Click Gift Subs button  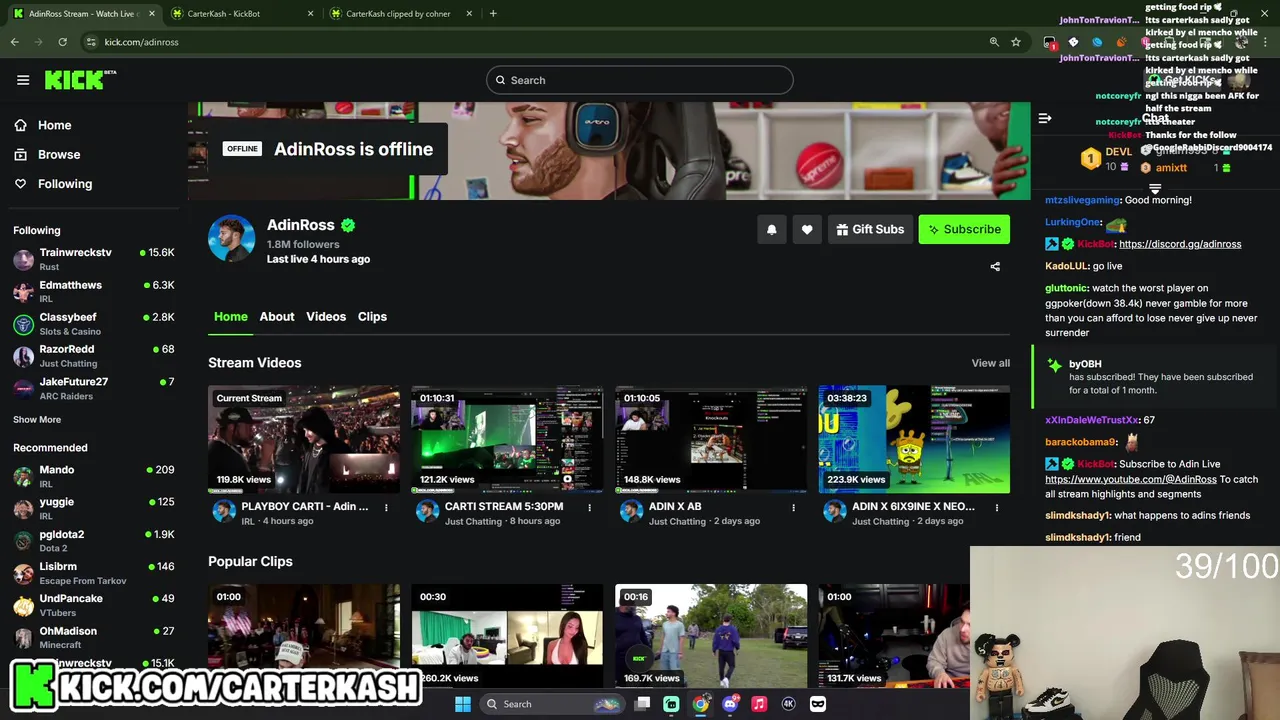click(x=870, y=229)
